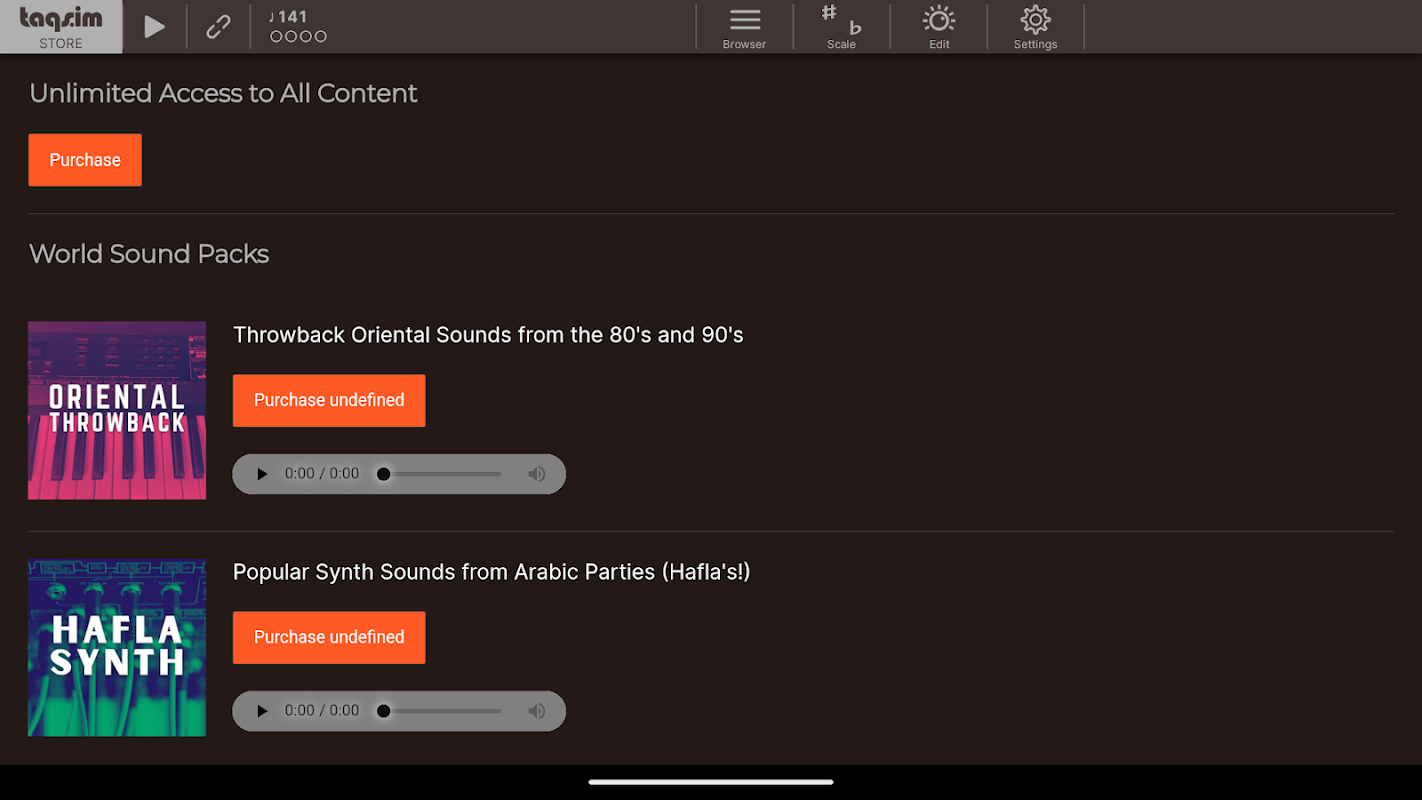1422x800 pixels.
Task: Open the Settings gear
Action: (1035, 27)
